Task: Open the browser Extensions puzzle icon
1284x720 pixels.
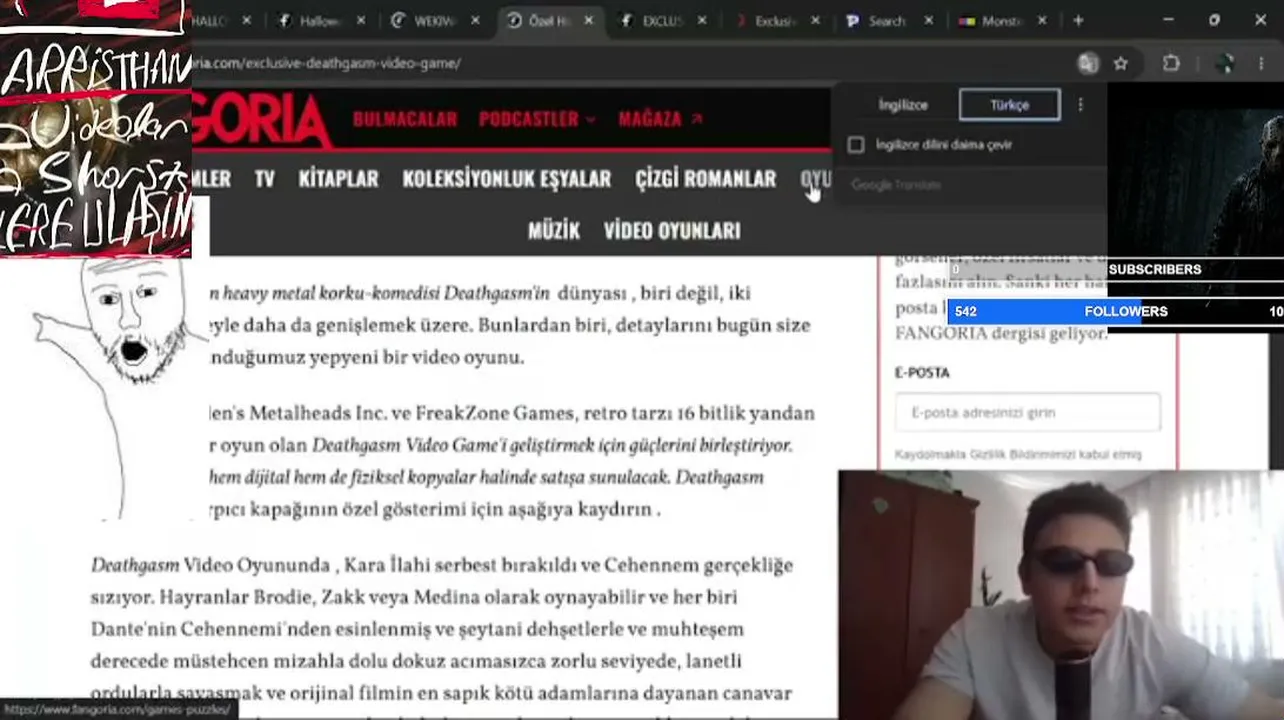Action: (1171, 63)
